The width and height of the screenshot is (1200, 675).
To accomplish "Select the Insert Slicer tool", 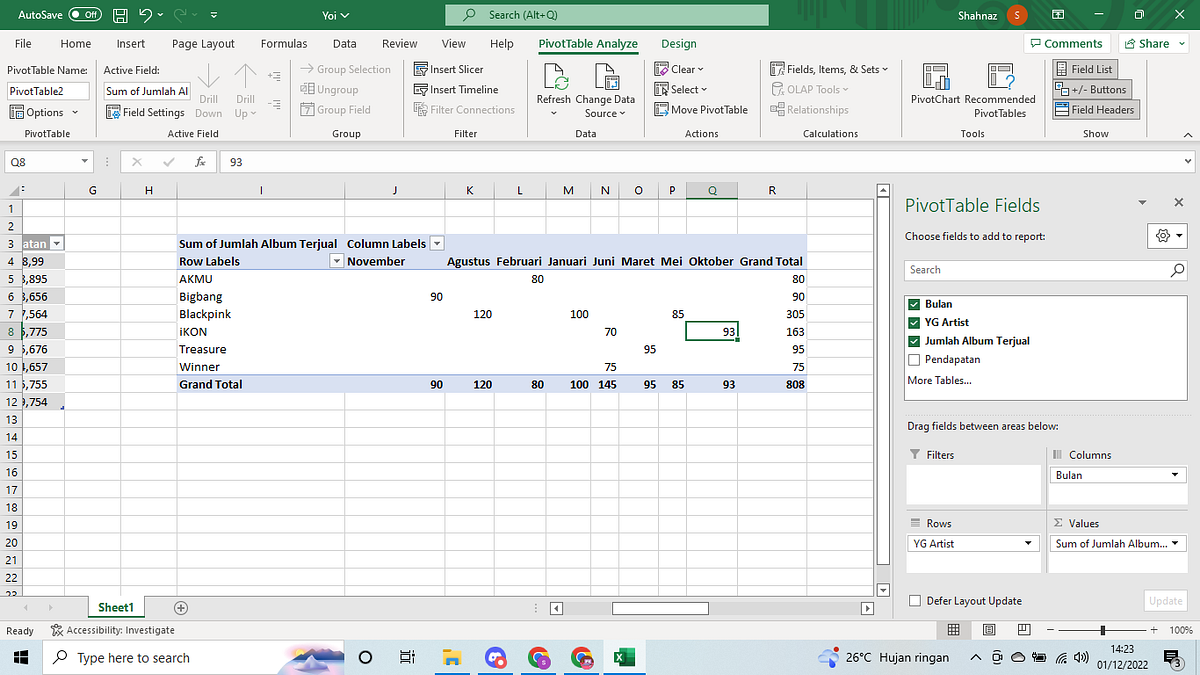I will [455, 68].
